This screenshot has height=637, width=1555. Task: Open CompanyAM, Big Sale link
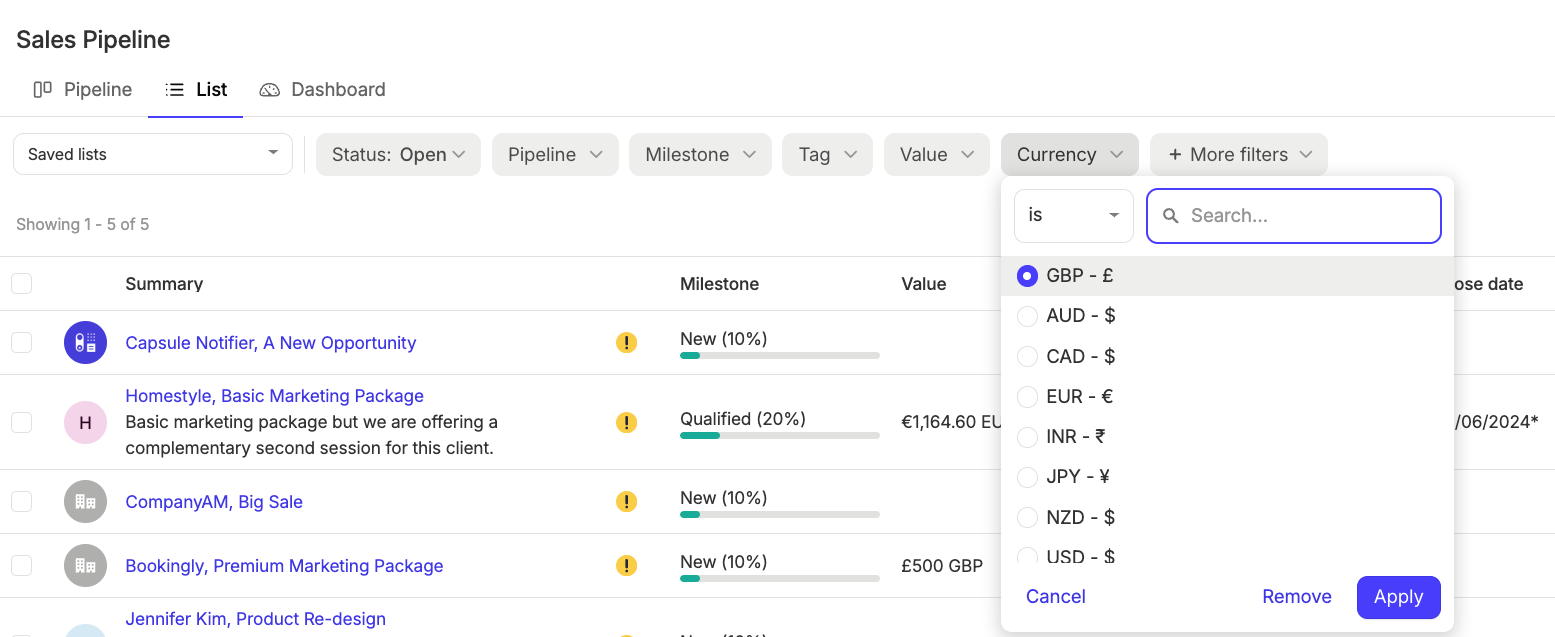coord(214,502)
